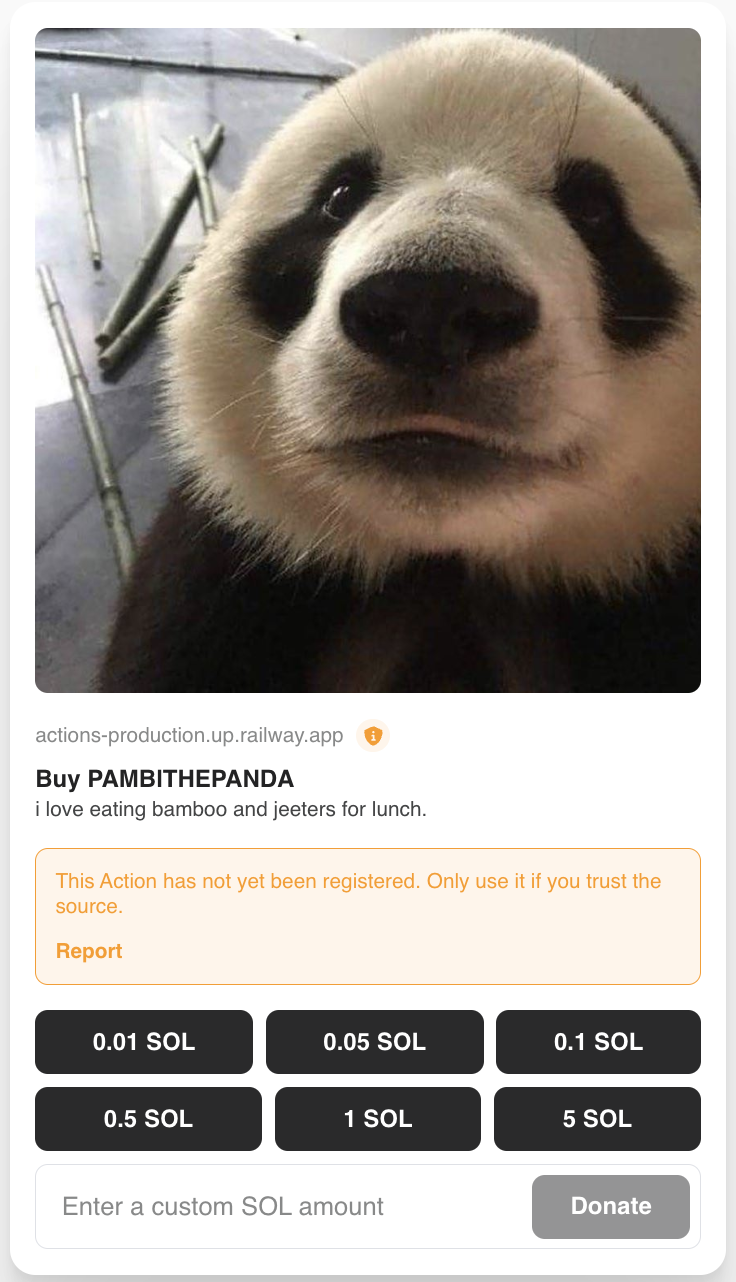This screenshot has width=736, height=1282.
Task: Click the Buy PAMBITHEPANDA title
Action: point(165,779)
